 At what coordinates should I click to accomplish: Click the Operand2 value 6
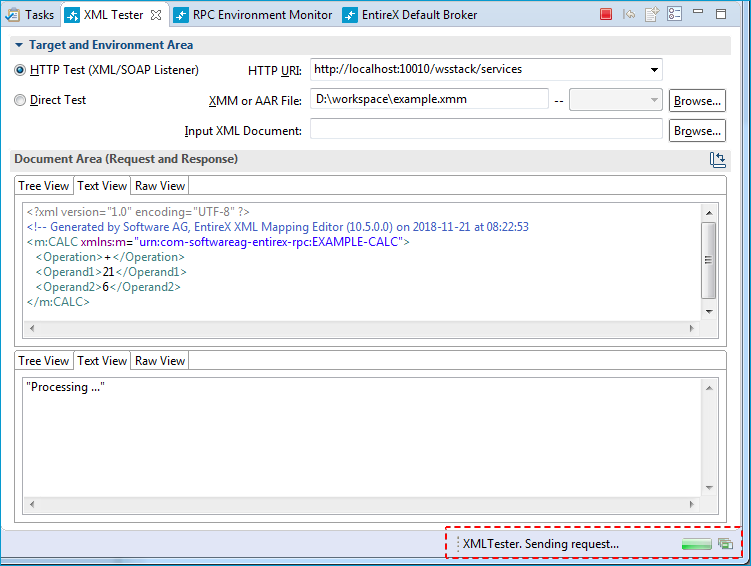106,287
